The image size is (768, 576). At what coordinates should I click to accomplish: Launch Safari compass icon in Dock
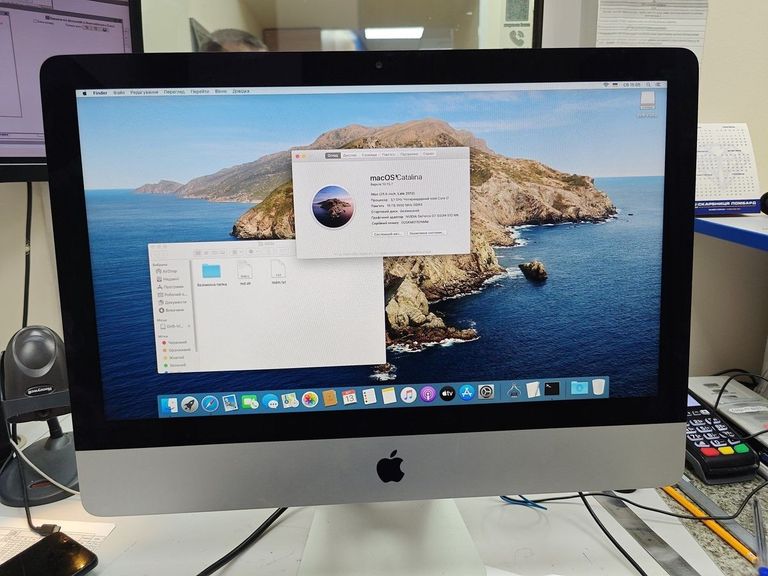210,404
